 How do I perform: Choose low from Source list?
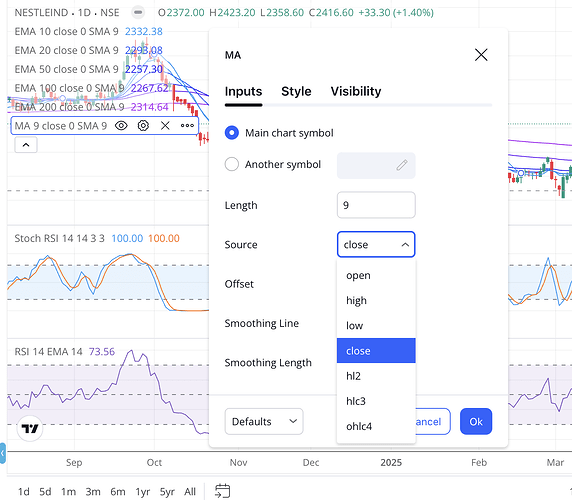[x=376, y=326]
